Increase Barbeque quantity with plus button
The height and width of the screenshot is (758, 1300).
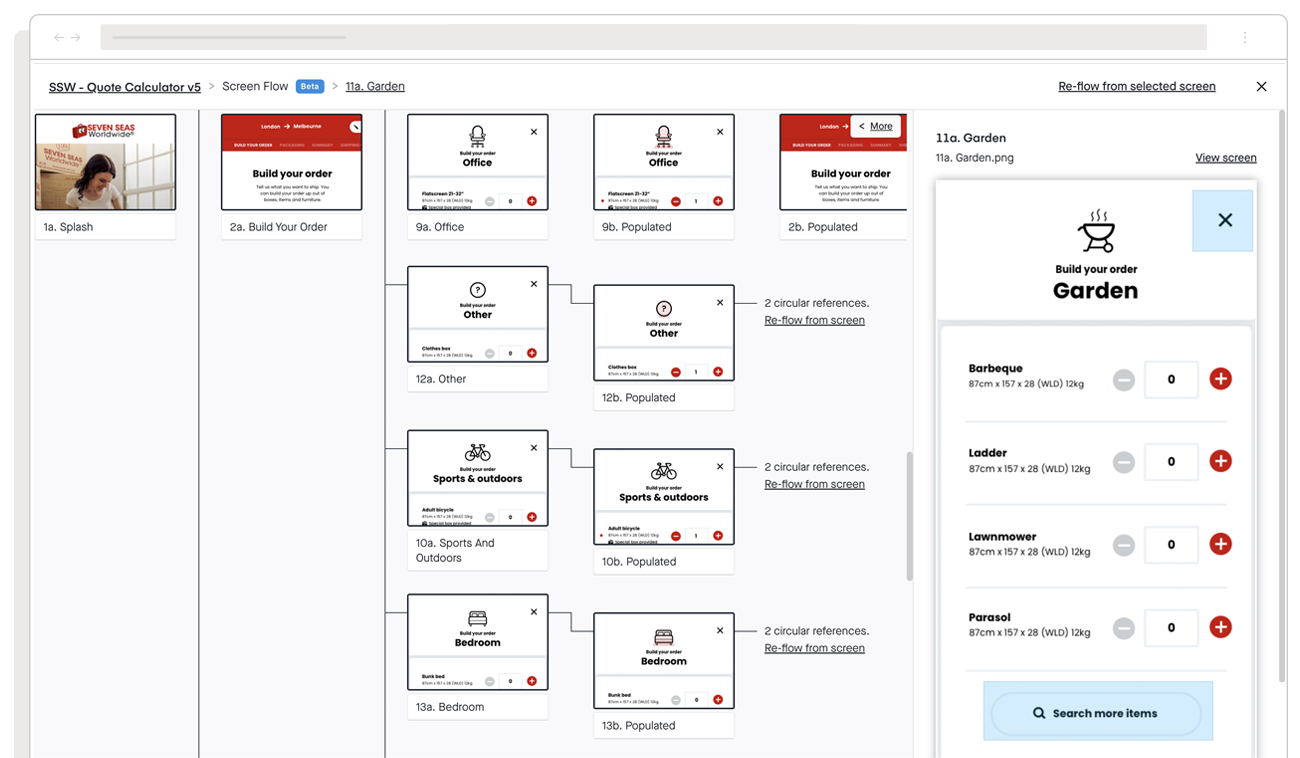pos(1220,379)
